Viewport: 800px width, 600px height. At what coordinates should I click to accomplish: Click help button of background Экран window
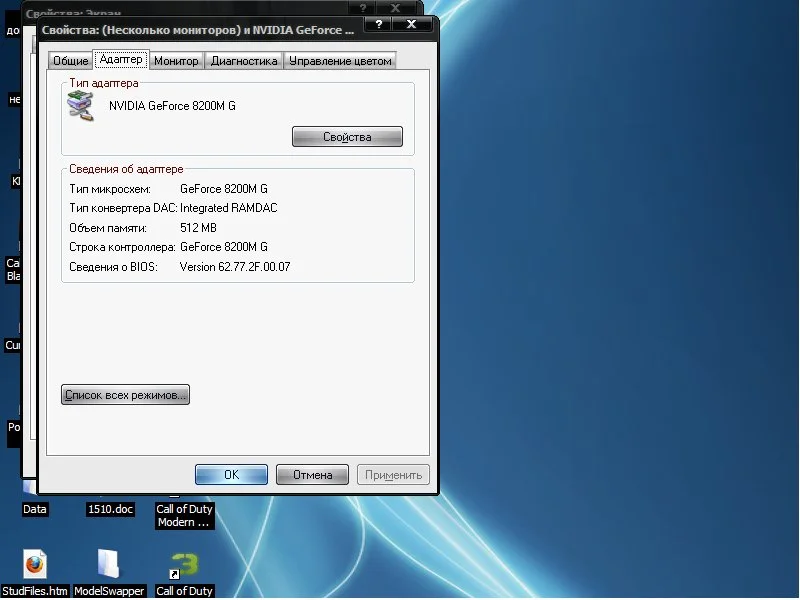tap(363, 7)
